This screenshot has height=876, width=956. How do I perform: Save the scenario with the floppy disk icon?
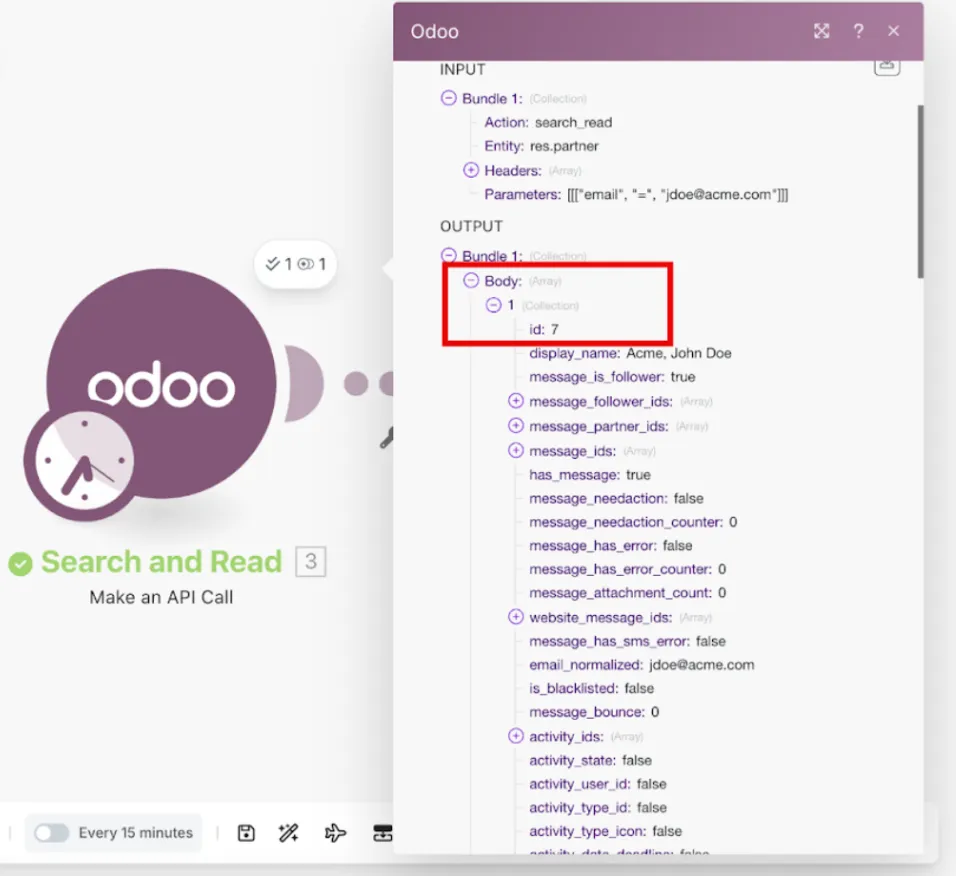pyautogui.click(x=246, y=833)
